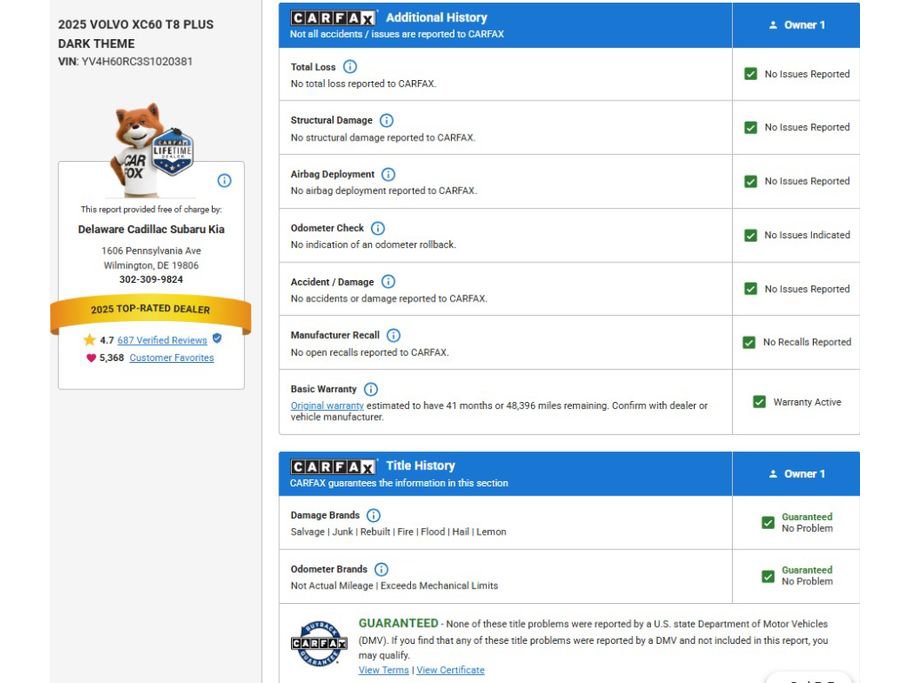This screenshot has height=683, width=911.
Task: Click the Structural Damage green check mark
Action: click(x=751, y=127)
